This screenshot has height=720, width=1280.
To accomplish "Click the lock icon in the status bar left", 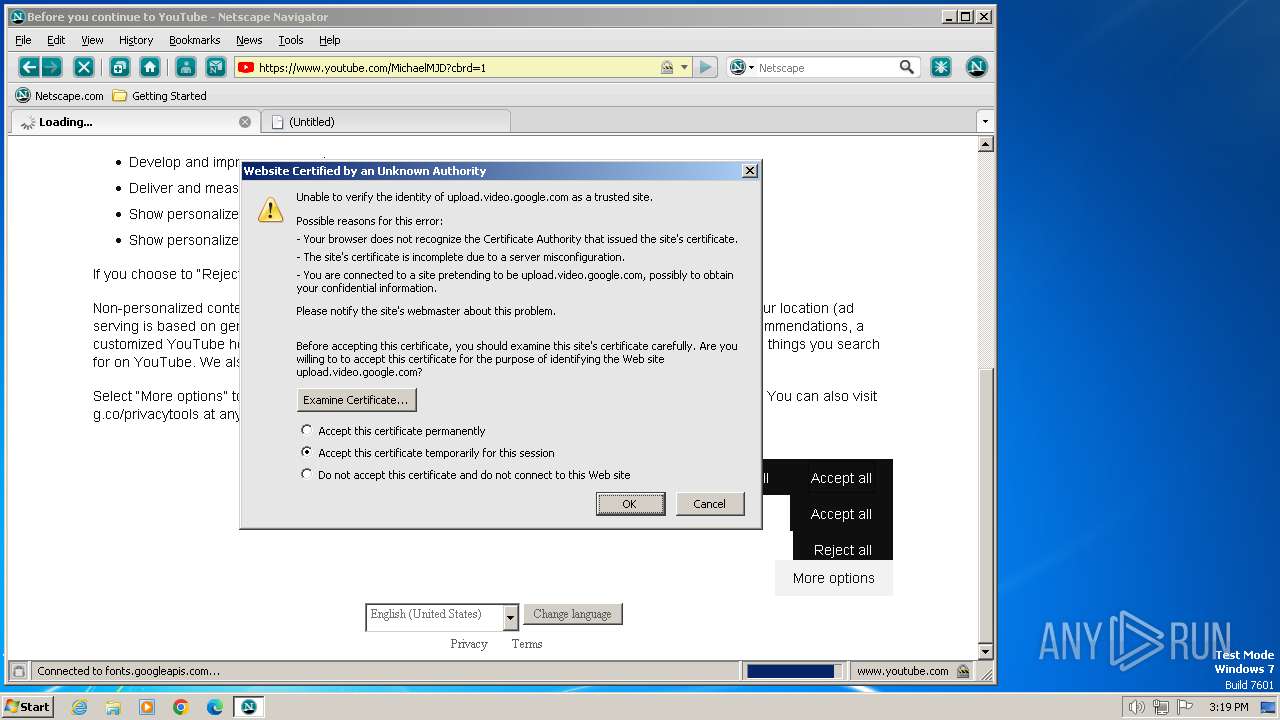I will (x=18, y=671).
